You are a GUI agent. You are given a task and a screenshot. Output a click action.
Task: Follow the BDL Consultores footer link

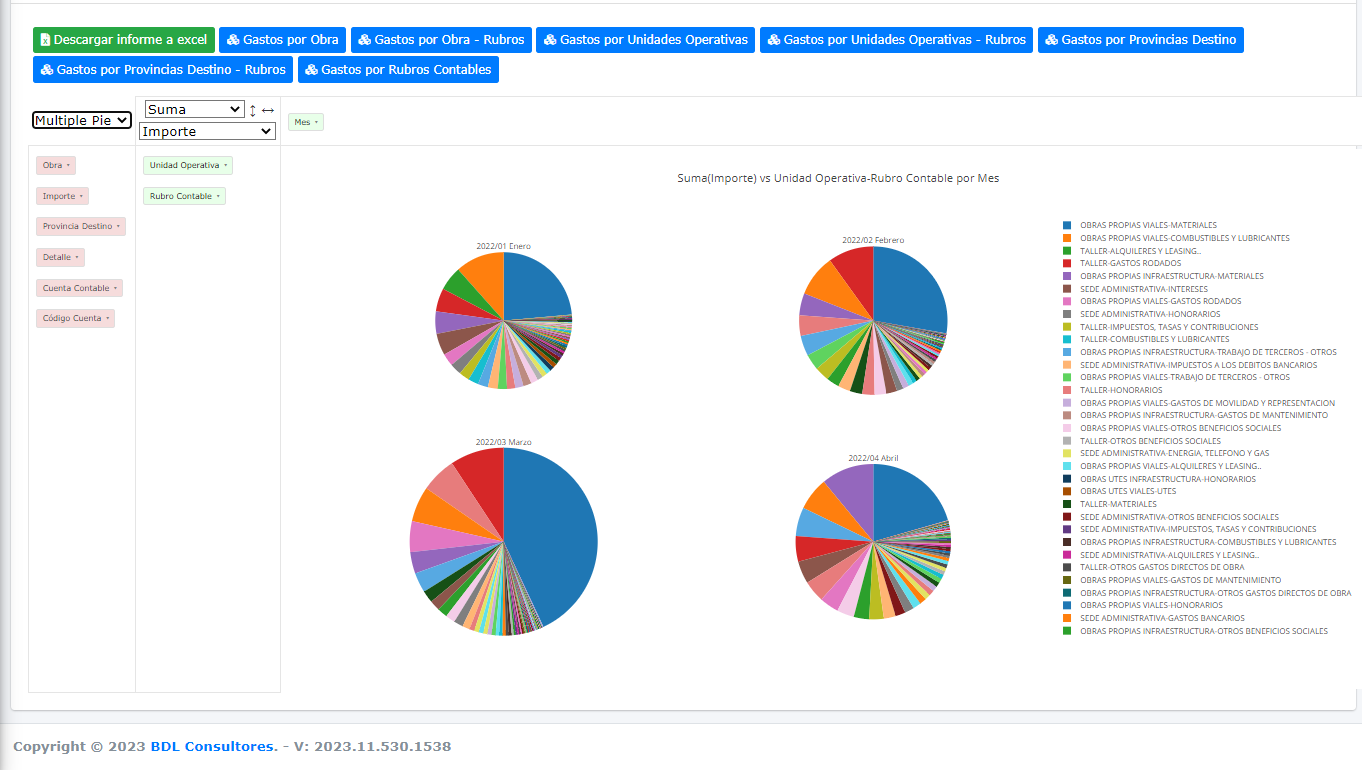click(213, 746)
